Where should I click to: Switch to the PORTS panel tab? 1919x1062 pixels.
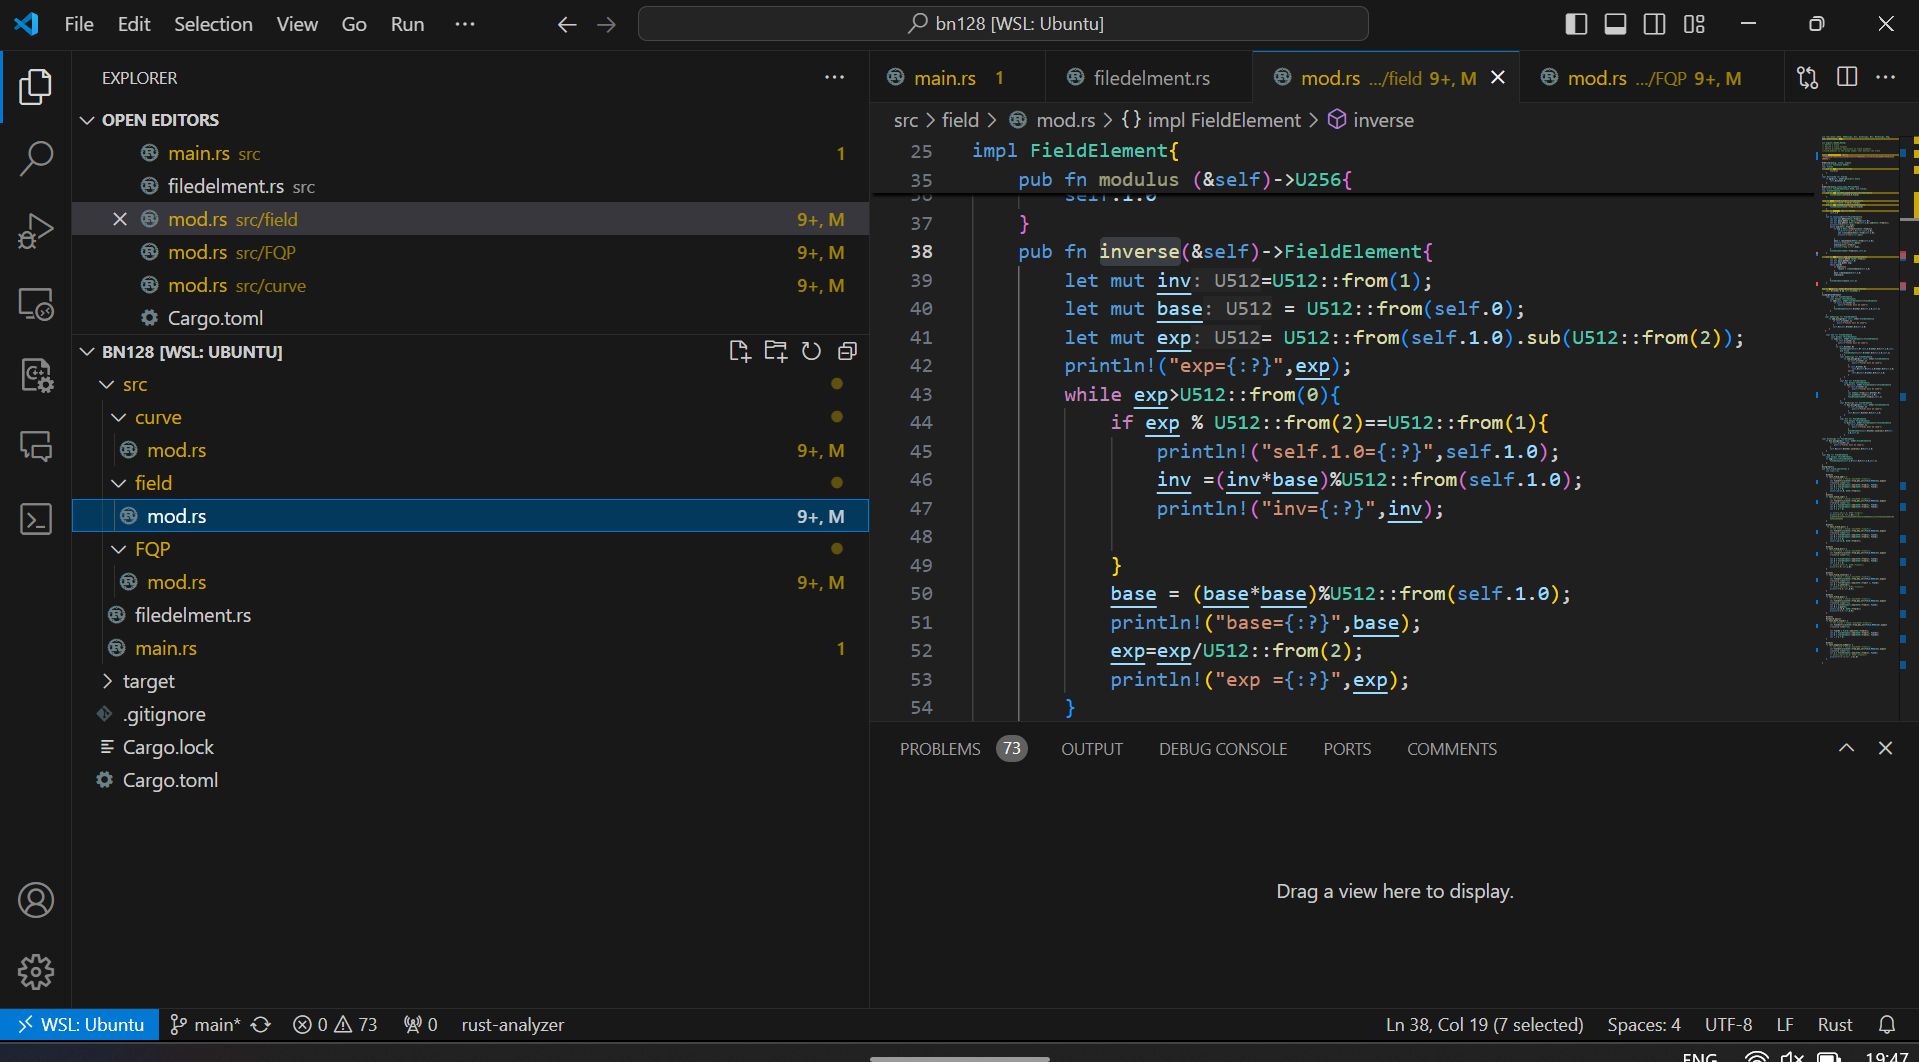1347,749
